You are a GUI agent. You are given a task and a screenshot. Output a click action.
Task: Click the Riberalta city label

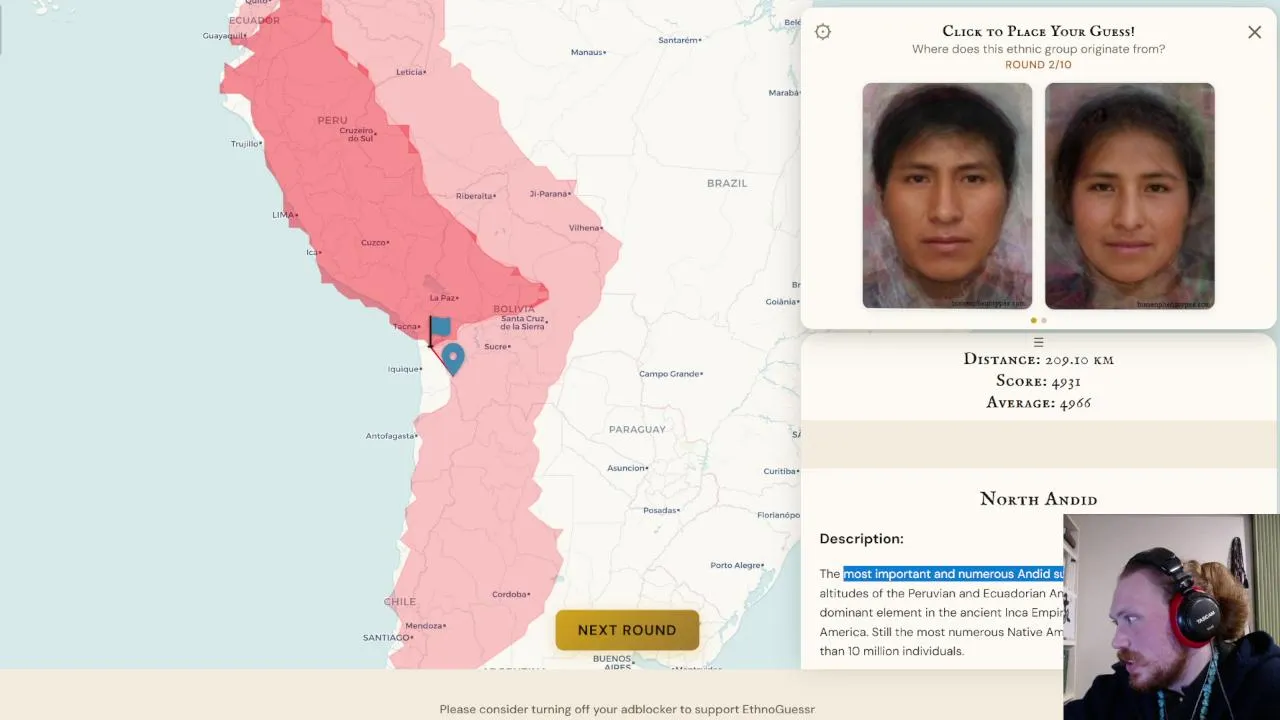tap(475, 196)
